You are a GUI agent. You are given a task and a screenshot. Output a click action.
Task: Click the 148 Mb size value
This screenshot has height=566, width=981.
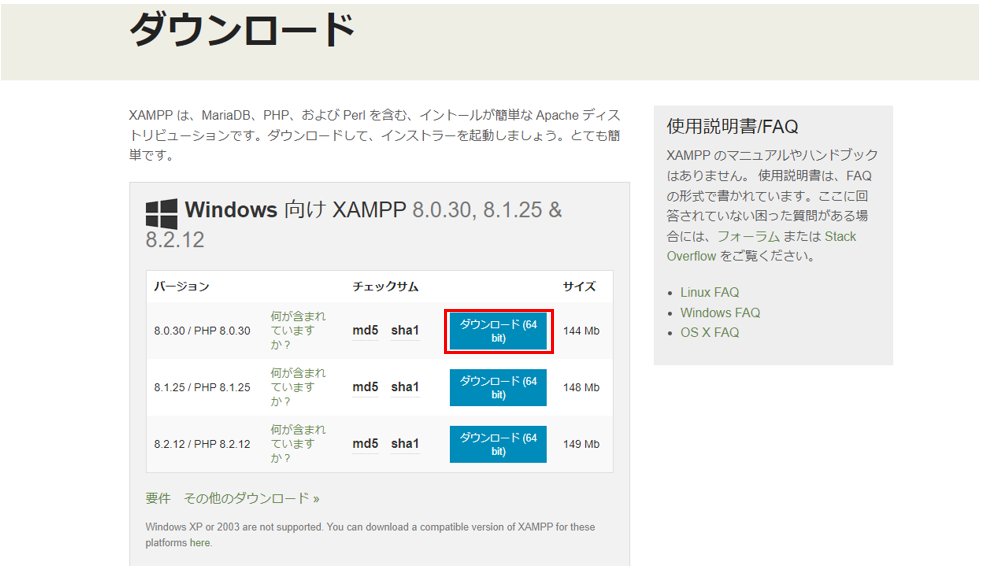(x=581, y=388)
